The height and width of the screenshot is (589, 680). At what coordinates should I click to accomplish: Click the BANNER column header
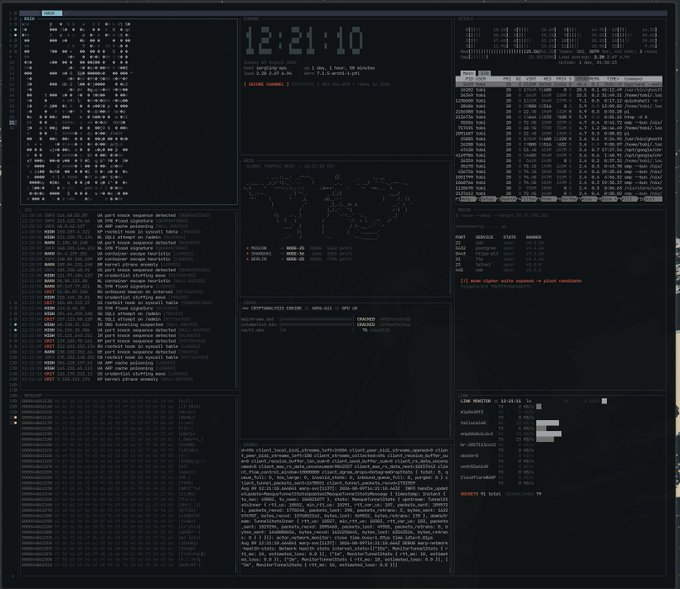[533, 237]
